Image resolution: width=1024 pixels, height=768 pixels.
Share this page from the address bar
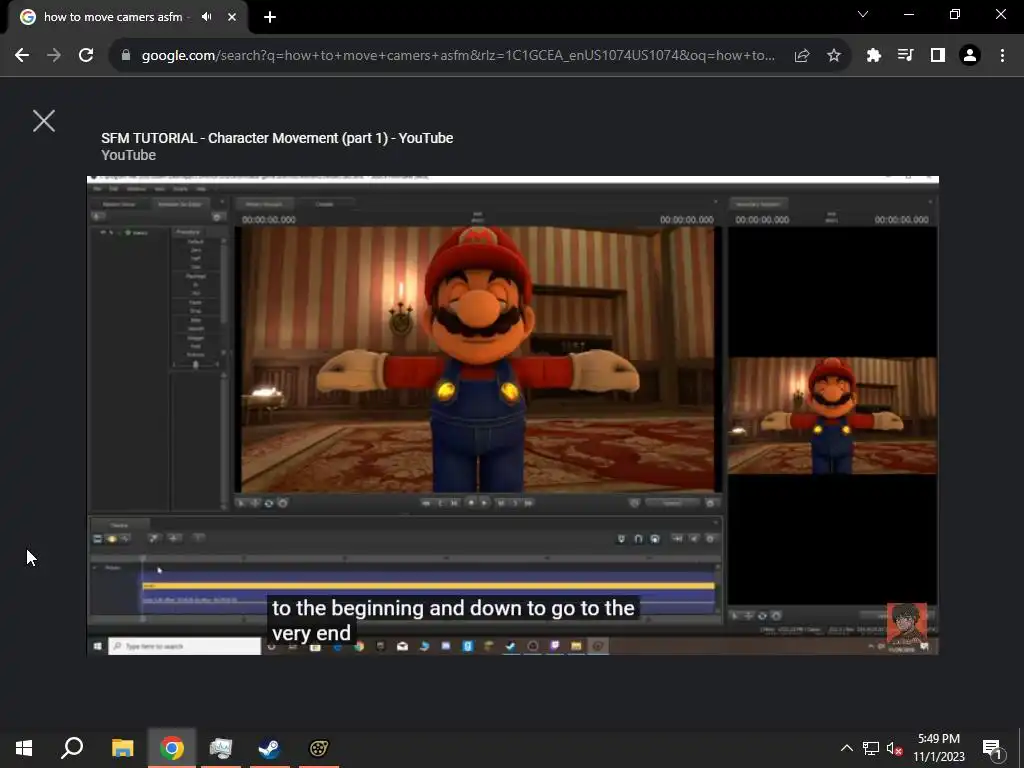pos(802,56)
